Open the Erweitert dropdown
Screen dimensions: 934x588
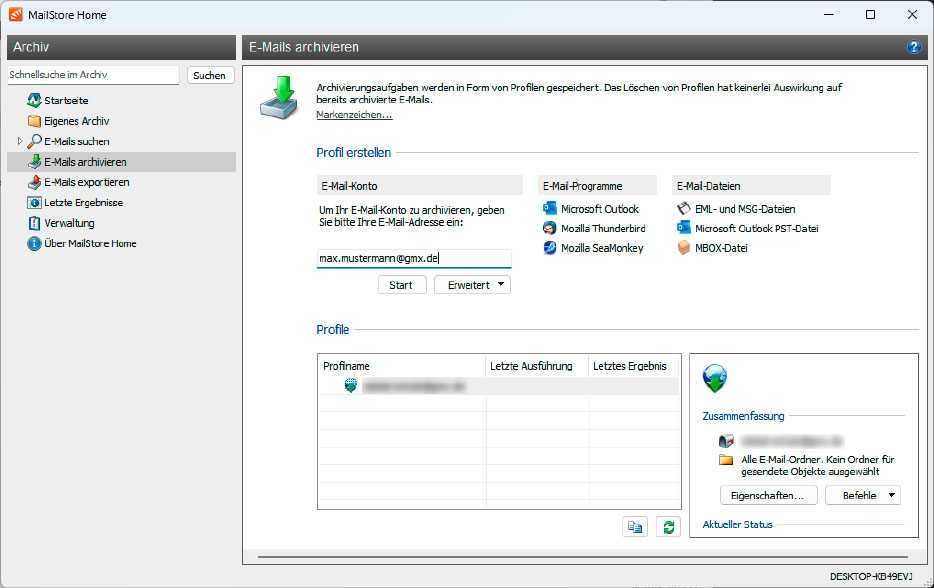click(472, 285)
